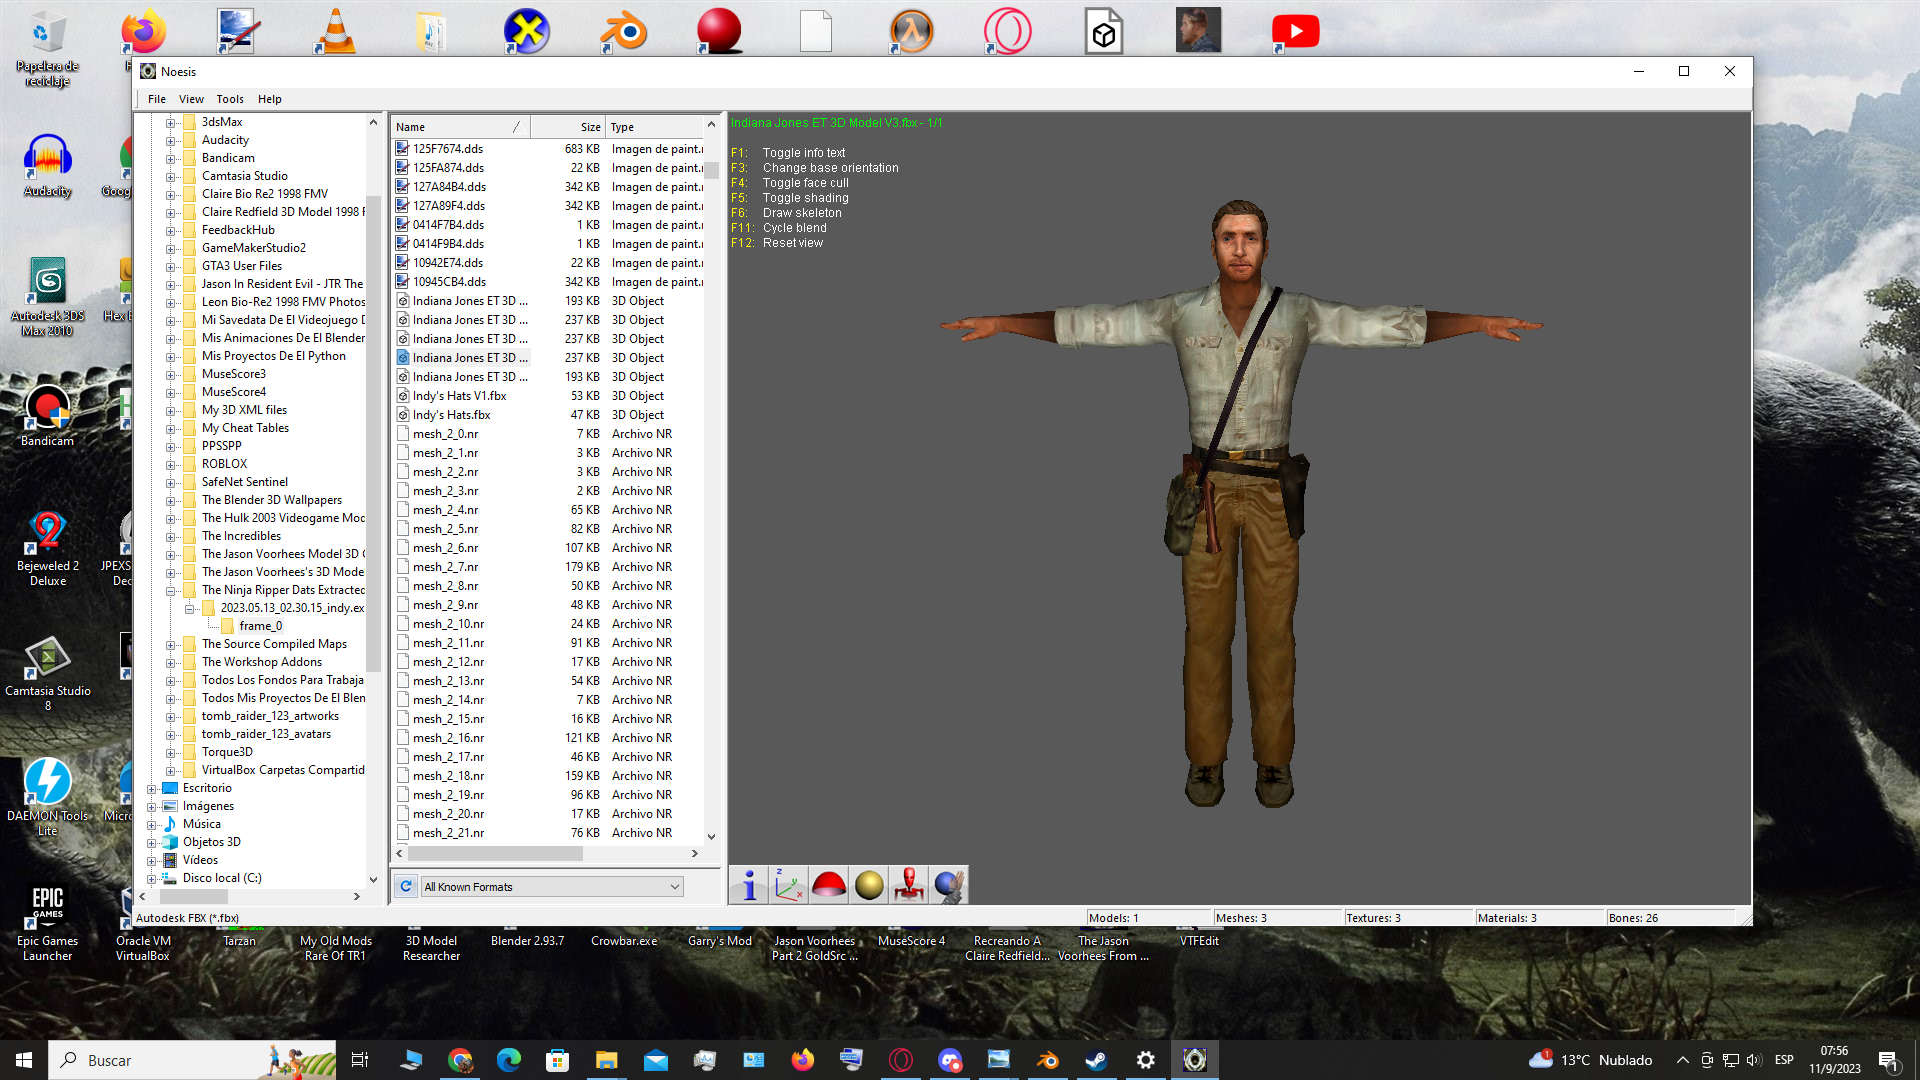Open the notifications center icon

tap(1889, 1061)
